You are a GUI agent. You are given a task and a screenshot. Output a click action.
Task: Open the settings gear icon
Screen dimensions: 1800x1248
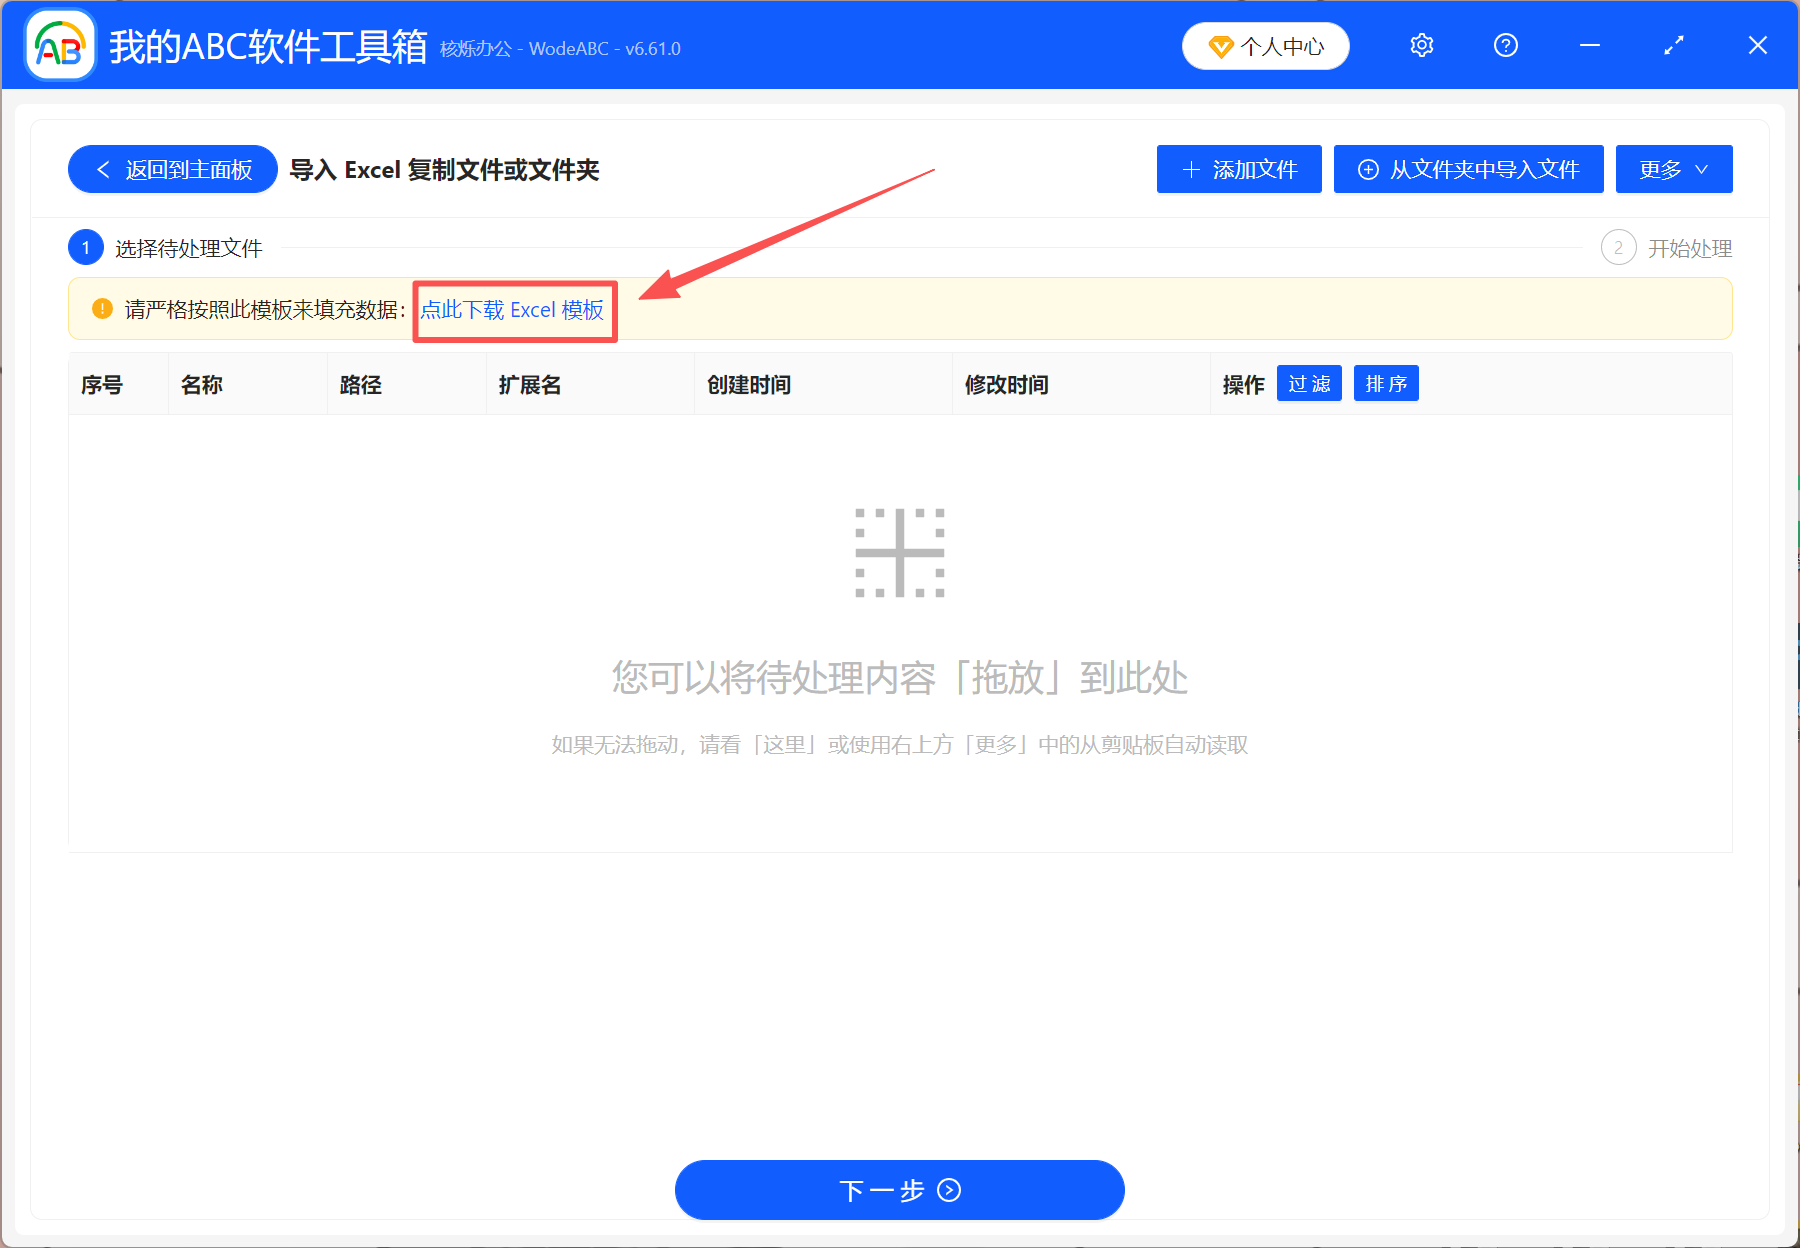pos(1421,45)
